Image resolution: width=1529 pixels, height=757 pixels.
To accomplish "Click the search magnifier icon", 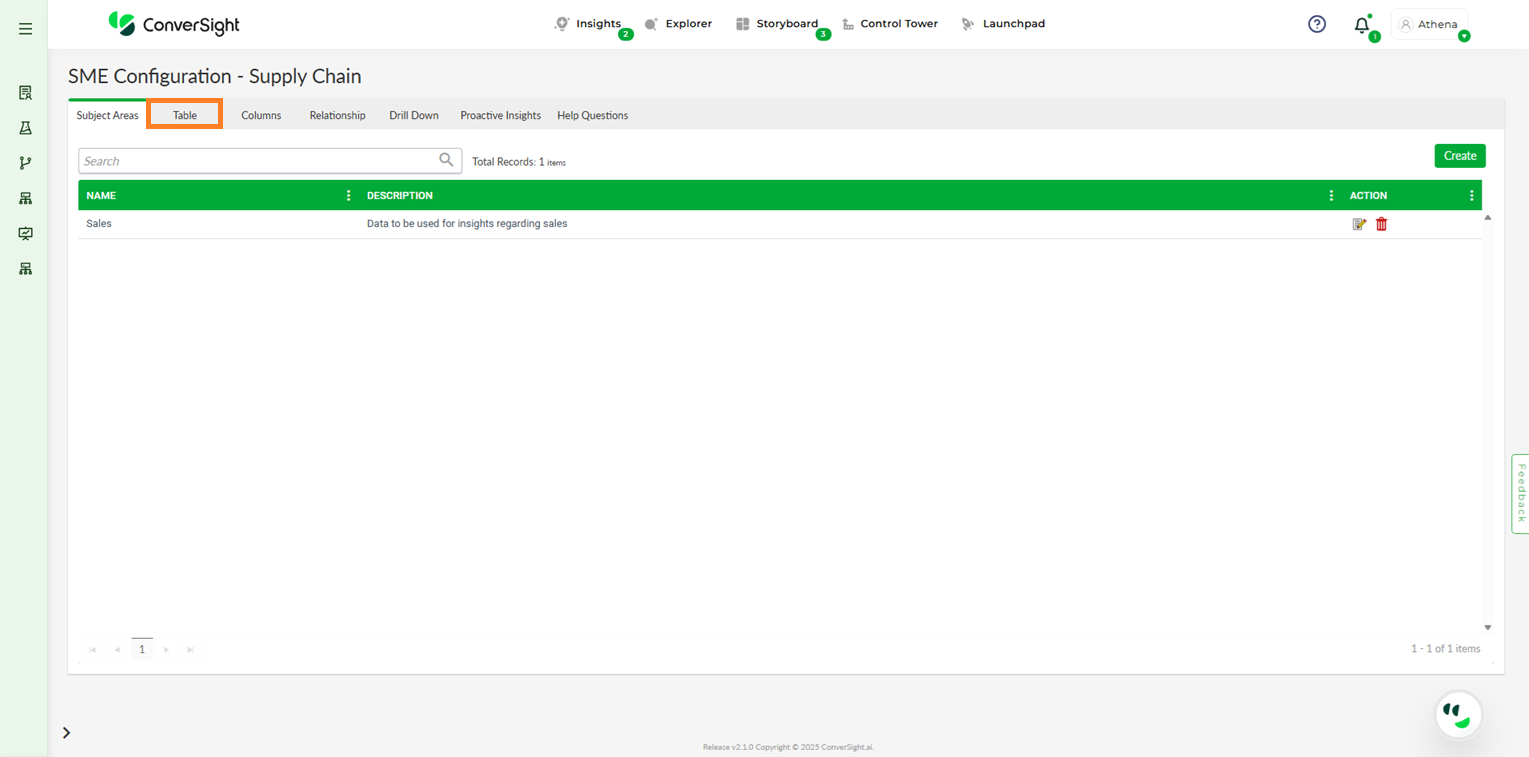I will (446, 160).
